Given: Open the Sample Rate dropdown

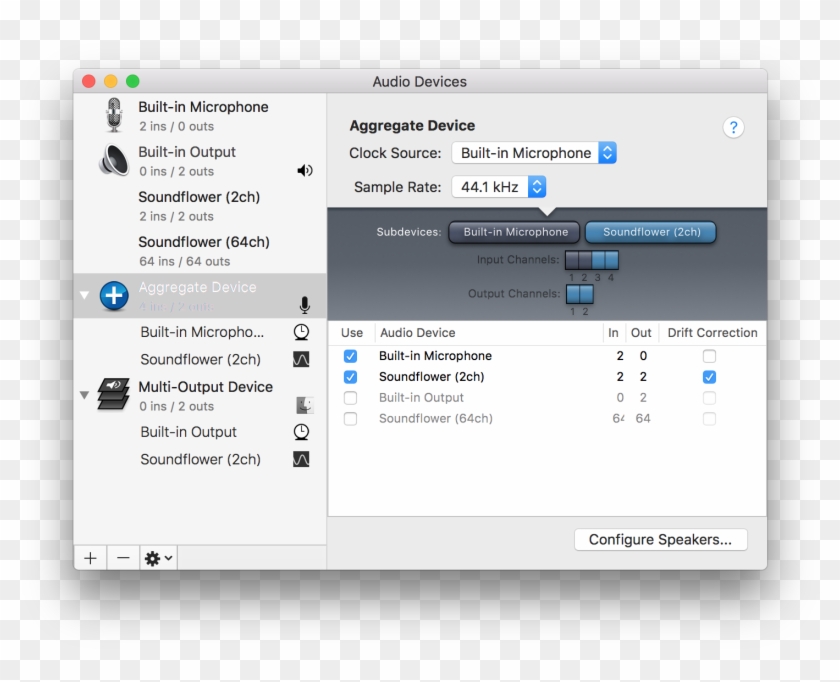Looking at the screenshot, I should [x=499, y=187].
